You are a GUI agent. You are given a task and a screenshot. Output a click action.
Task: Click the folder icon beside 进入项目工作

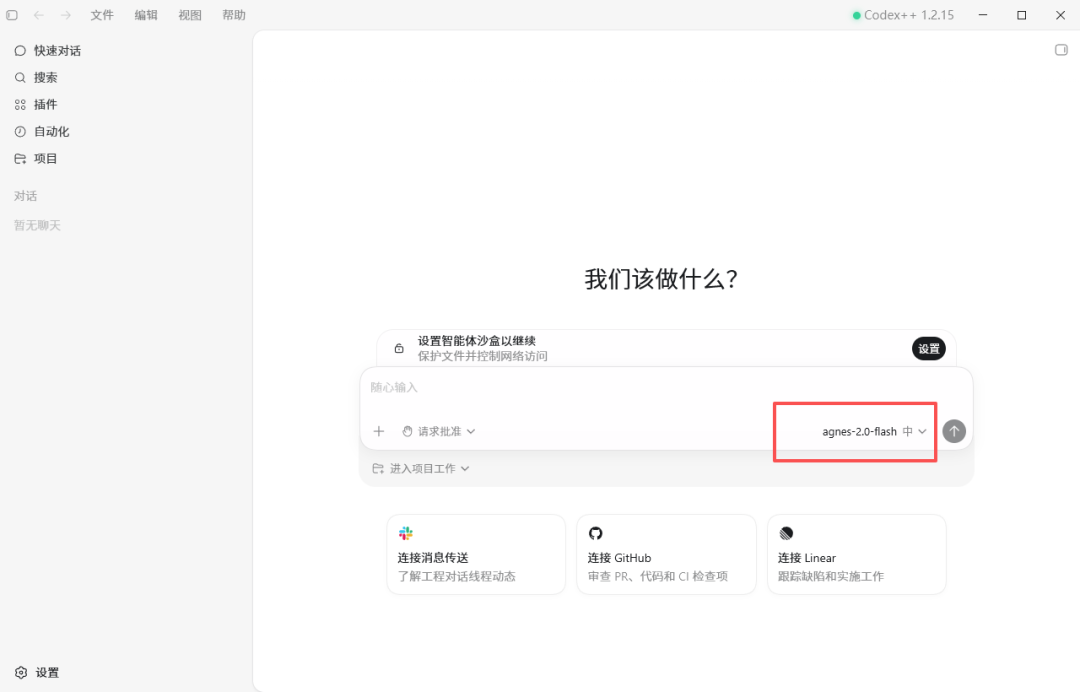(x=377, y=468)
